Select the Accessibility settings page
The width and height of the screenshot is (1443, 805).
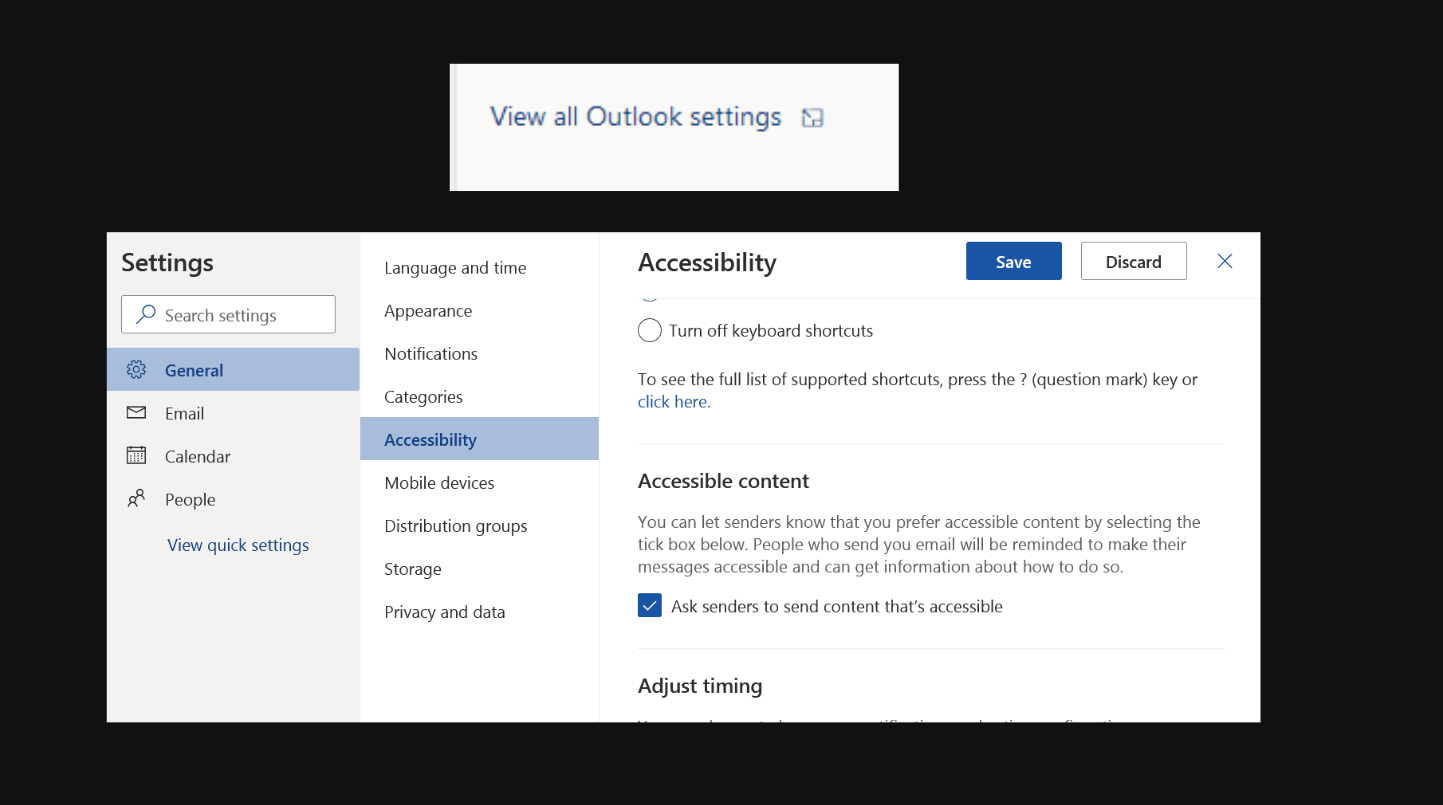pyautogui.click(x=479, y=439)
